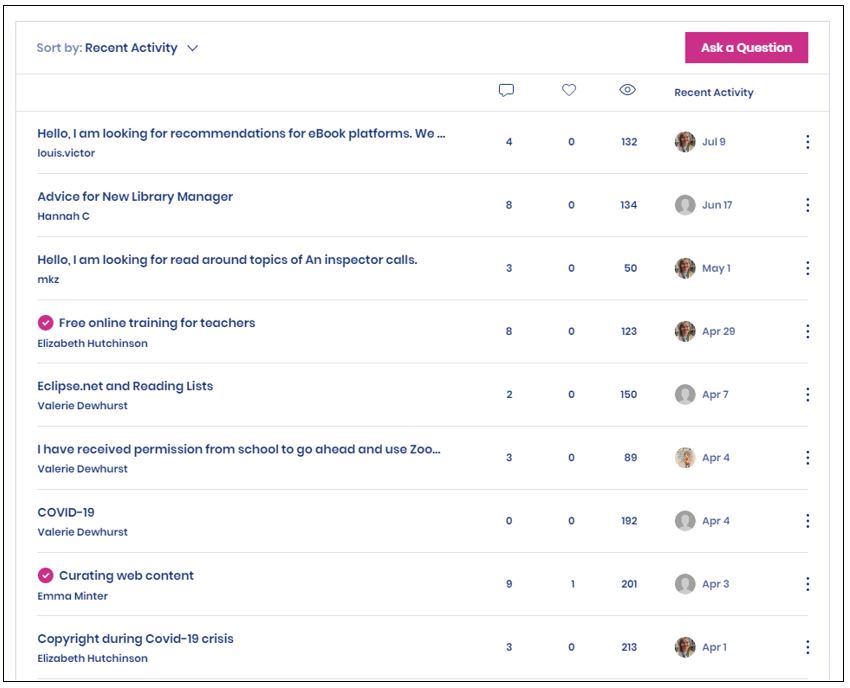This screenshot has height=688, width=850.
Task: Click the avatar next to Jul 9
Action: [685, 142]
